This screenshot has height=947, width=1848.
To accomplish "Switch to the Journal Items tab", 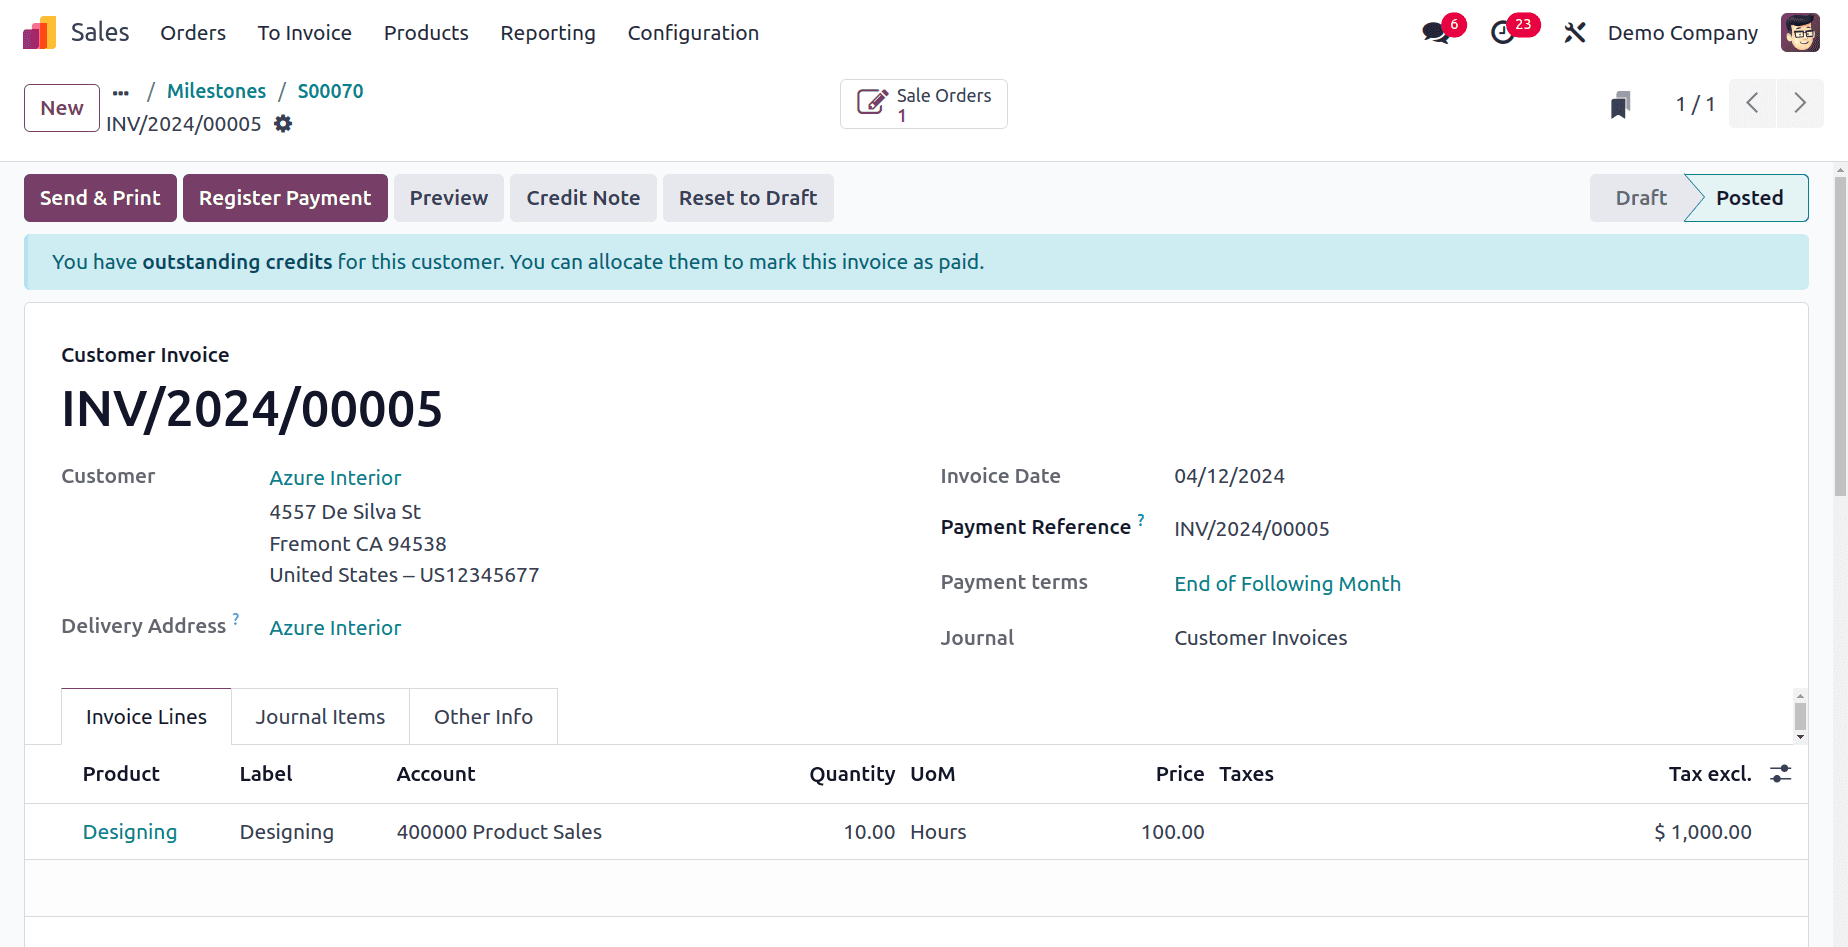I will (x=320, y=717).
